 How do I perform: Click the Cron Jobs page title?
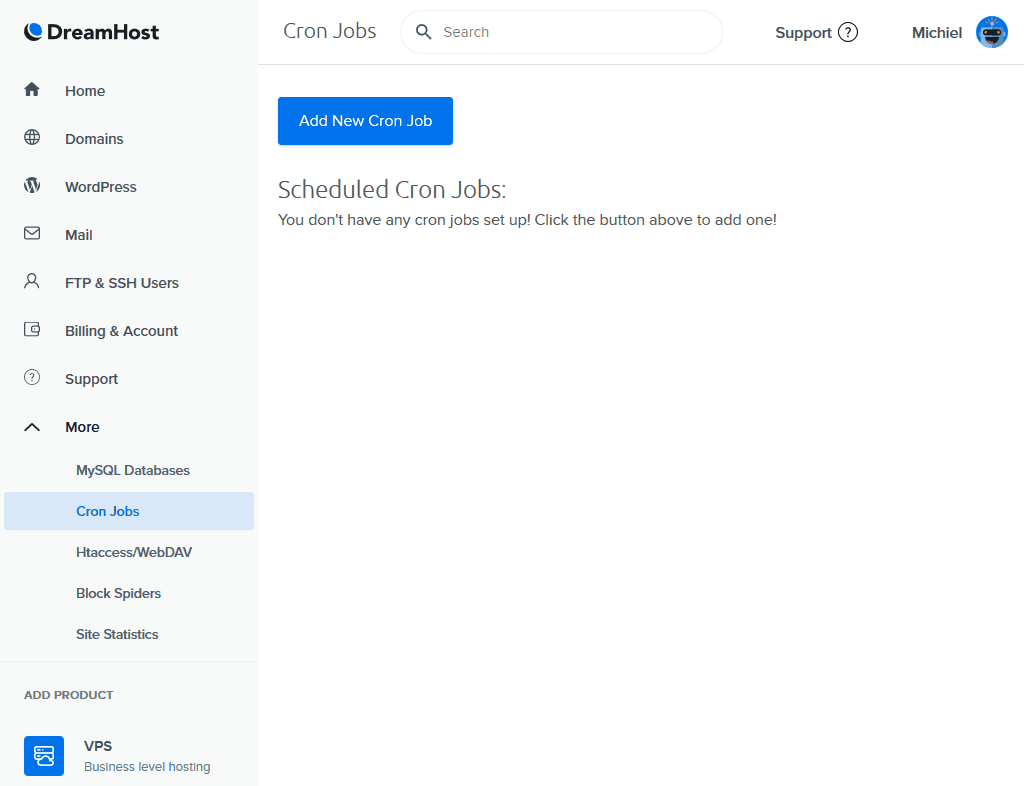(x=330, y=31)
